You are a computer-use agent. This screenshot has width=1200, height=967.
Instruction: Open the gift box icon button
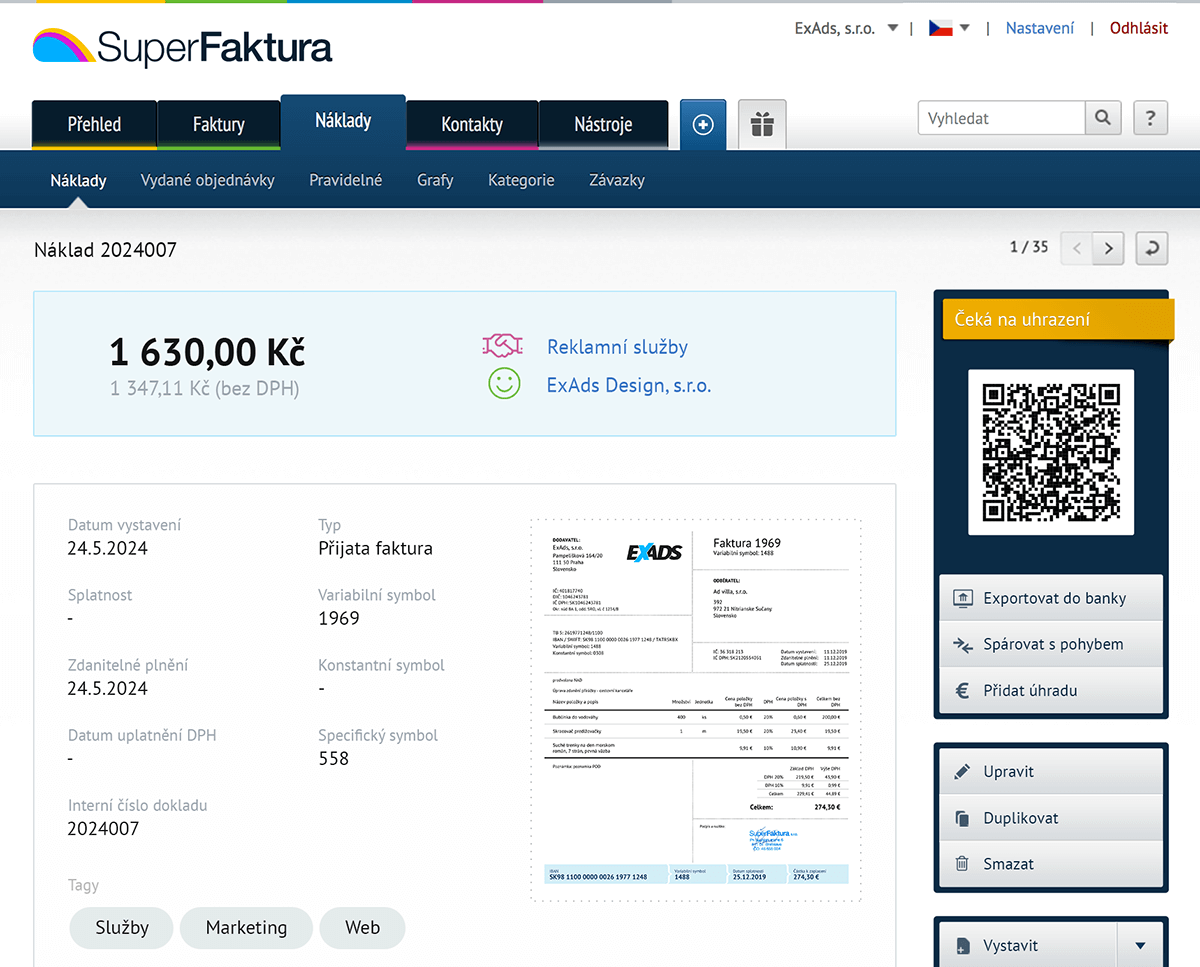point(762,125)
